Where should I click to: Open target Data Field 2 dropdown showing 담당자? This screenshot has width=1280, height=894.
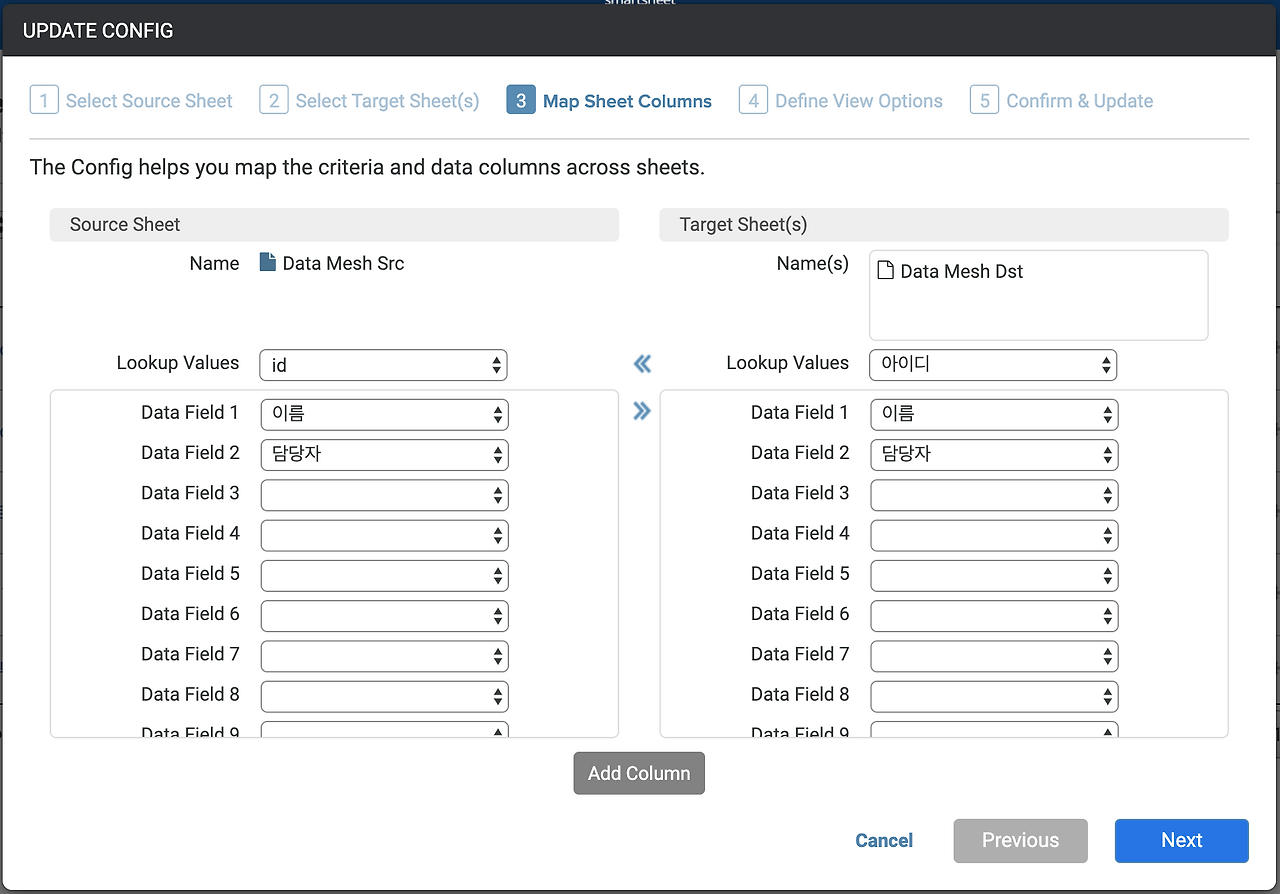(x=994, y=455)
